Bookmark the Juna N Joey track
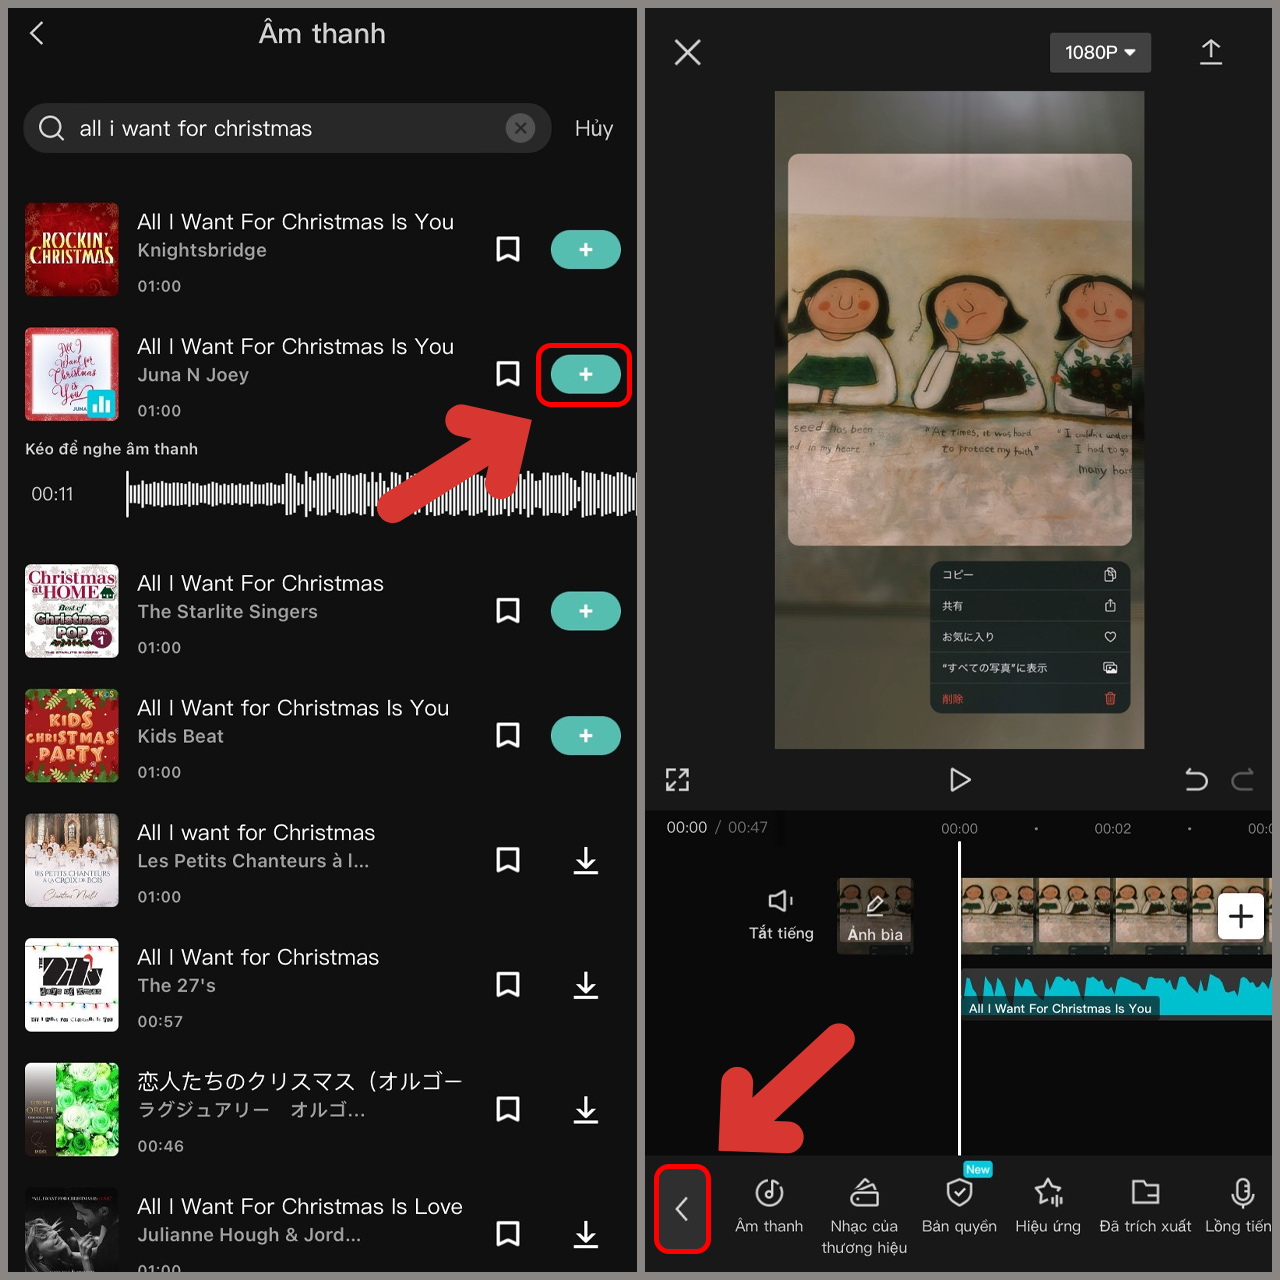The width and height of the screenshot is (1280, 1280). 508,375
